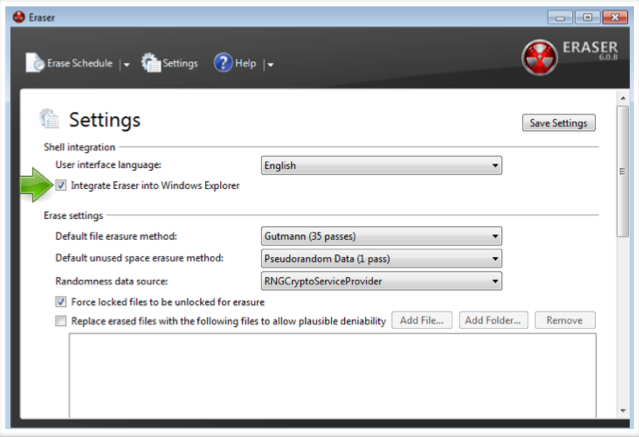
Task: Click the vertical scrollbar thumb
Action: click(623, 171)
